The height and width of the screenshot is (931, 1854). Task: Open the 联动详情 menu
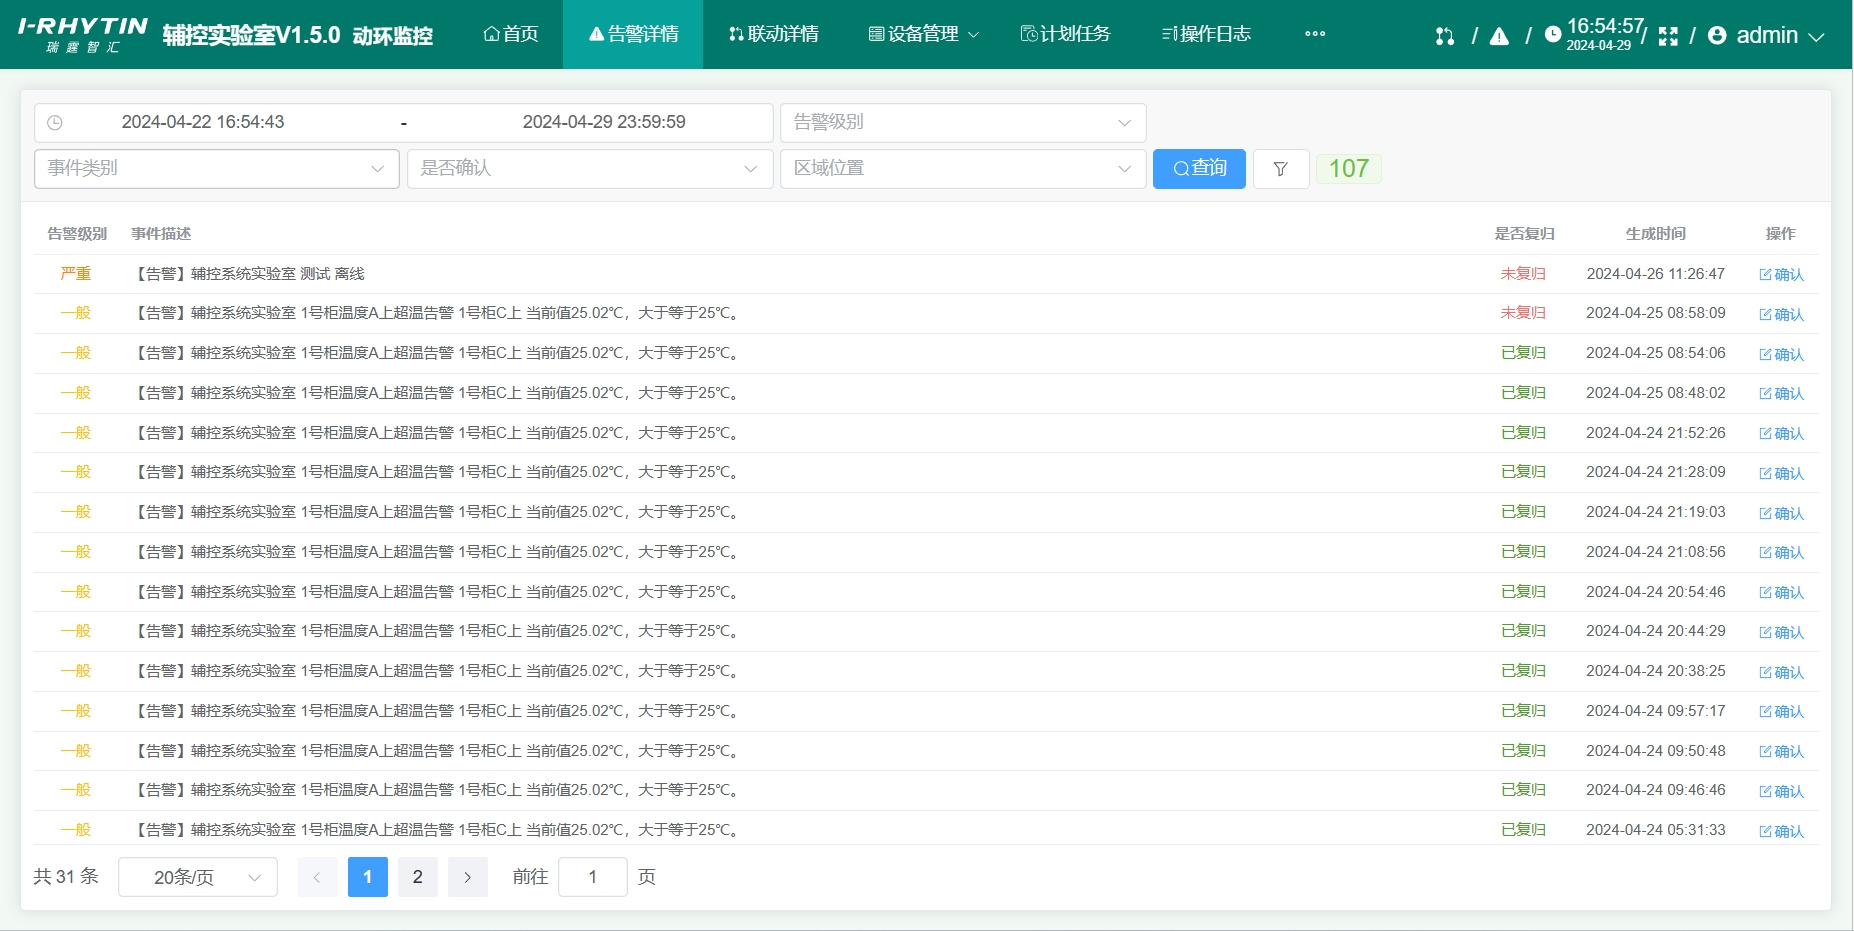773,34
